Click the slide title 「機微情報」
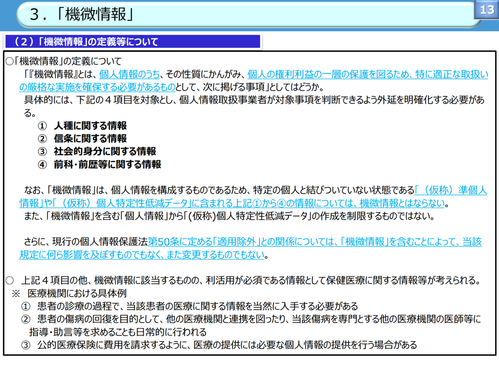Screen dimensions: 499x369 (x=82, y=14)
